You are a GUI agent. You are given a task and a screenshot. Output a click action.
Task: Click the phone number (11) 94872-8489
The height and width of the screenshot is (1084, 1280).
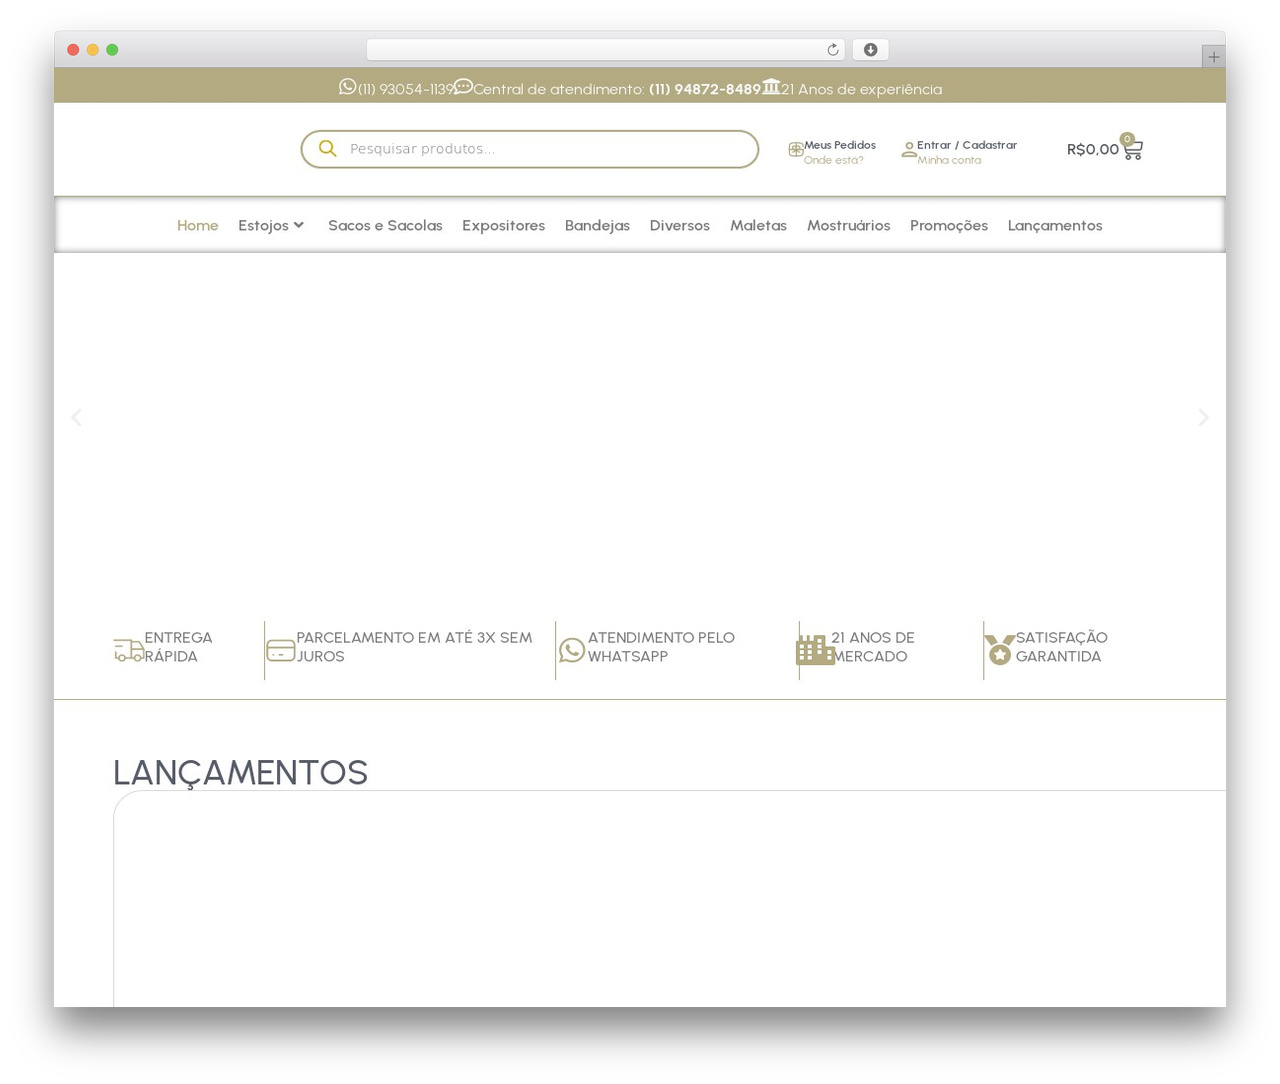click(705, 89)
